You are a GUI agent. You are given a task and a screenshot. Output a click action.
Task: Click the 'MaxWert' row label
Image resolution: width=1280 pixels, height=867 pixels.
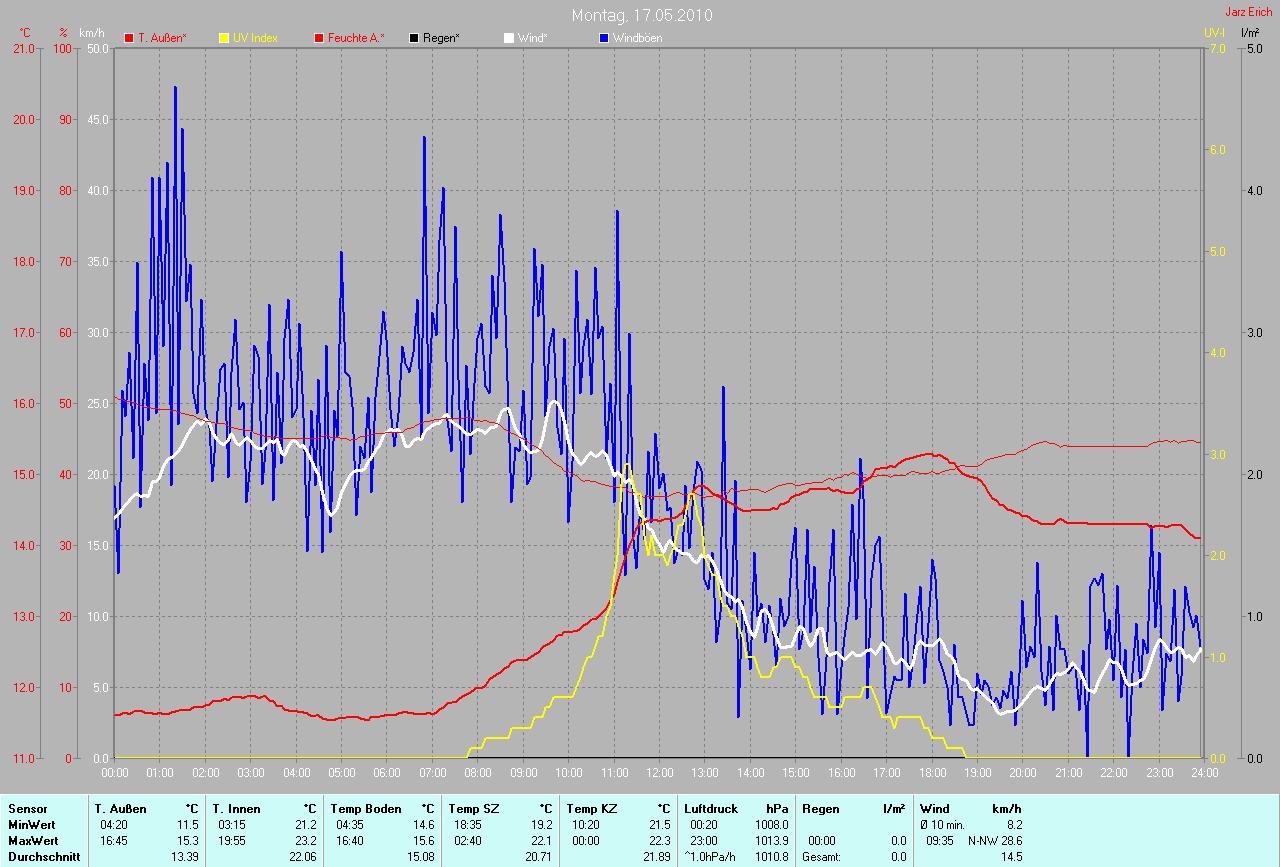(33, 840)
